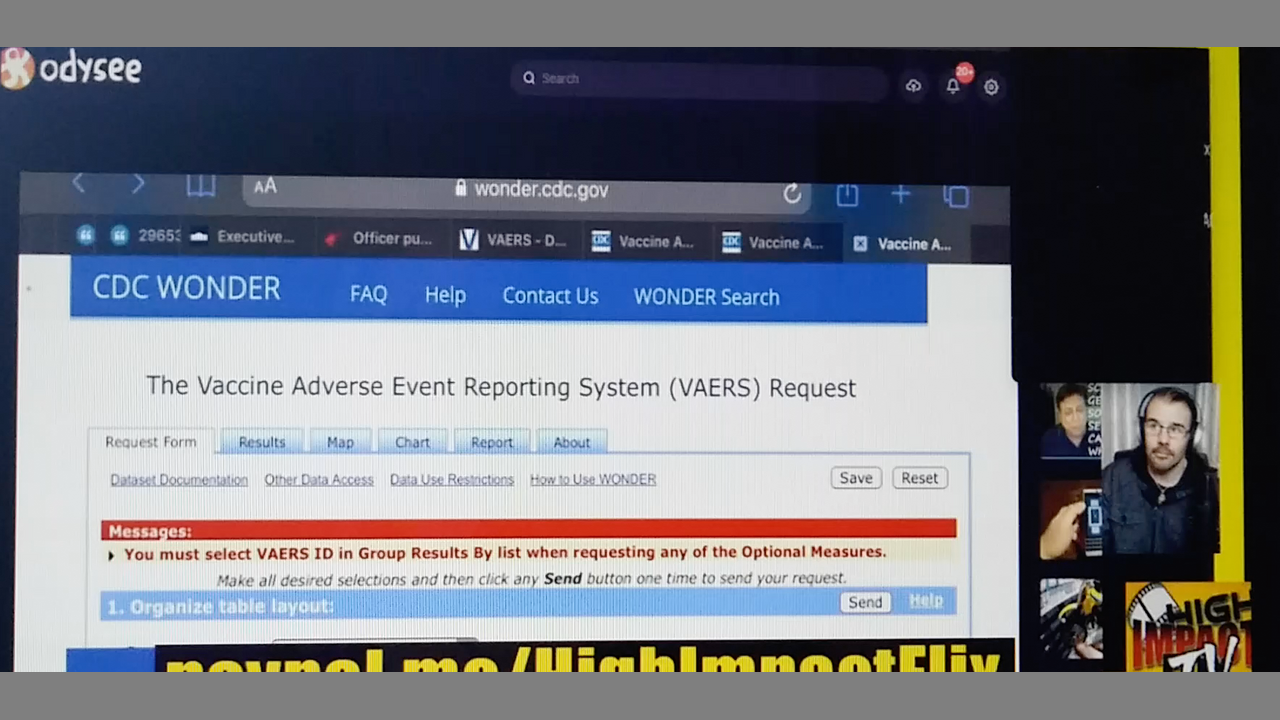This screenshot has width=1280, height=720.
Task: Click the browser back arrow
Action: coord(79,184)
